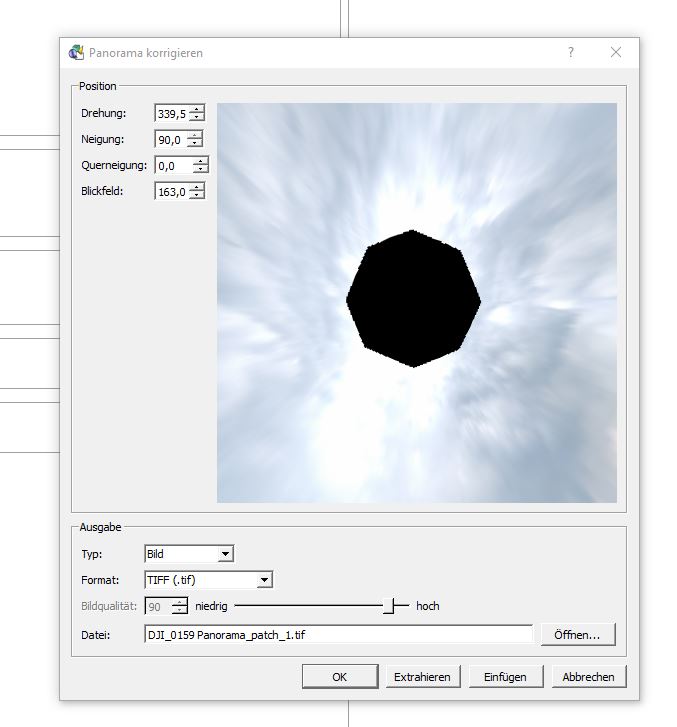Viewport: 677px width, 727px height.
Task: Increase the Neigung value with up arrow
Action: click(x=194, y=136)
